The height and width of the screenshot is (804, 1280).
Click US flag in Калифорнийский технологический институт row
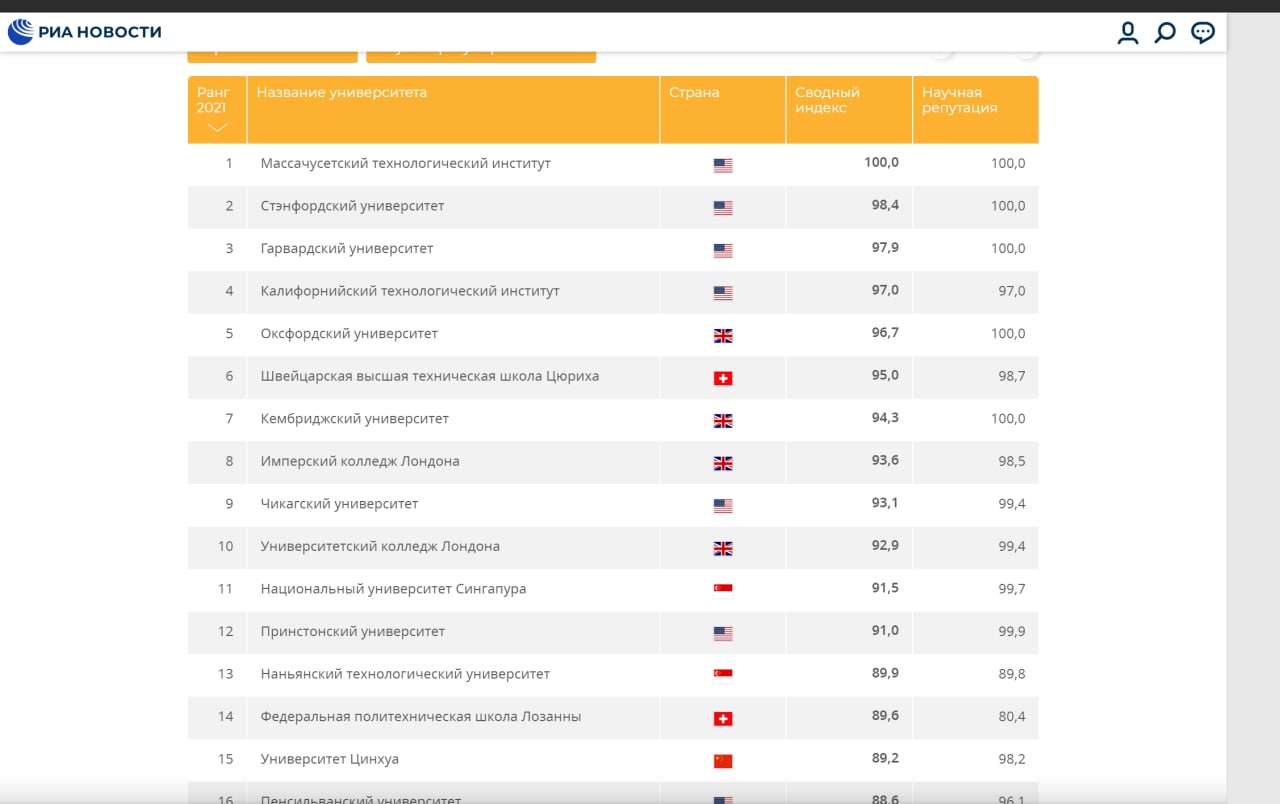[723, 293]
